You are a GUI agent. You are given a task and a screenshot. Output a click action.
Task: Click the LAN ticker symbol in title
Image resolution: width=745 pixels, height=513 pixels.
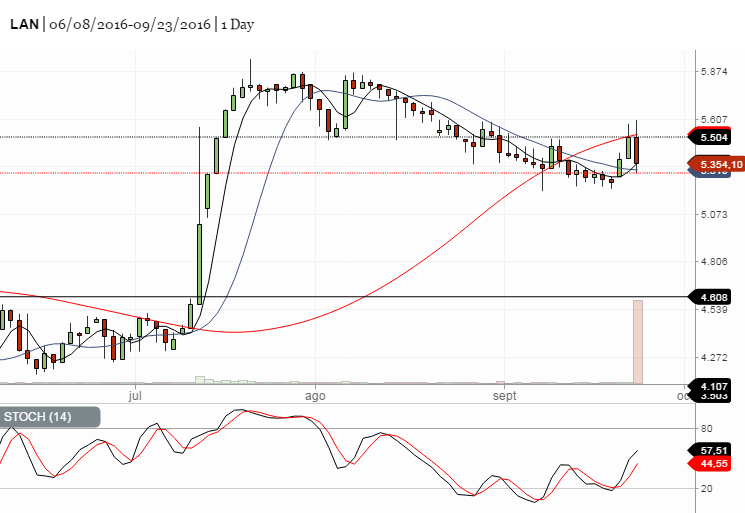pos(24,25)
